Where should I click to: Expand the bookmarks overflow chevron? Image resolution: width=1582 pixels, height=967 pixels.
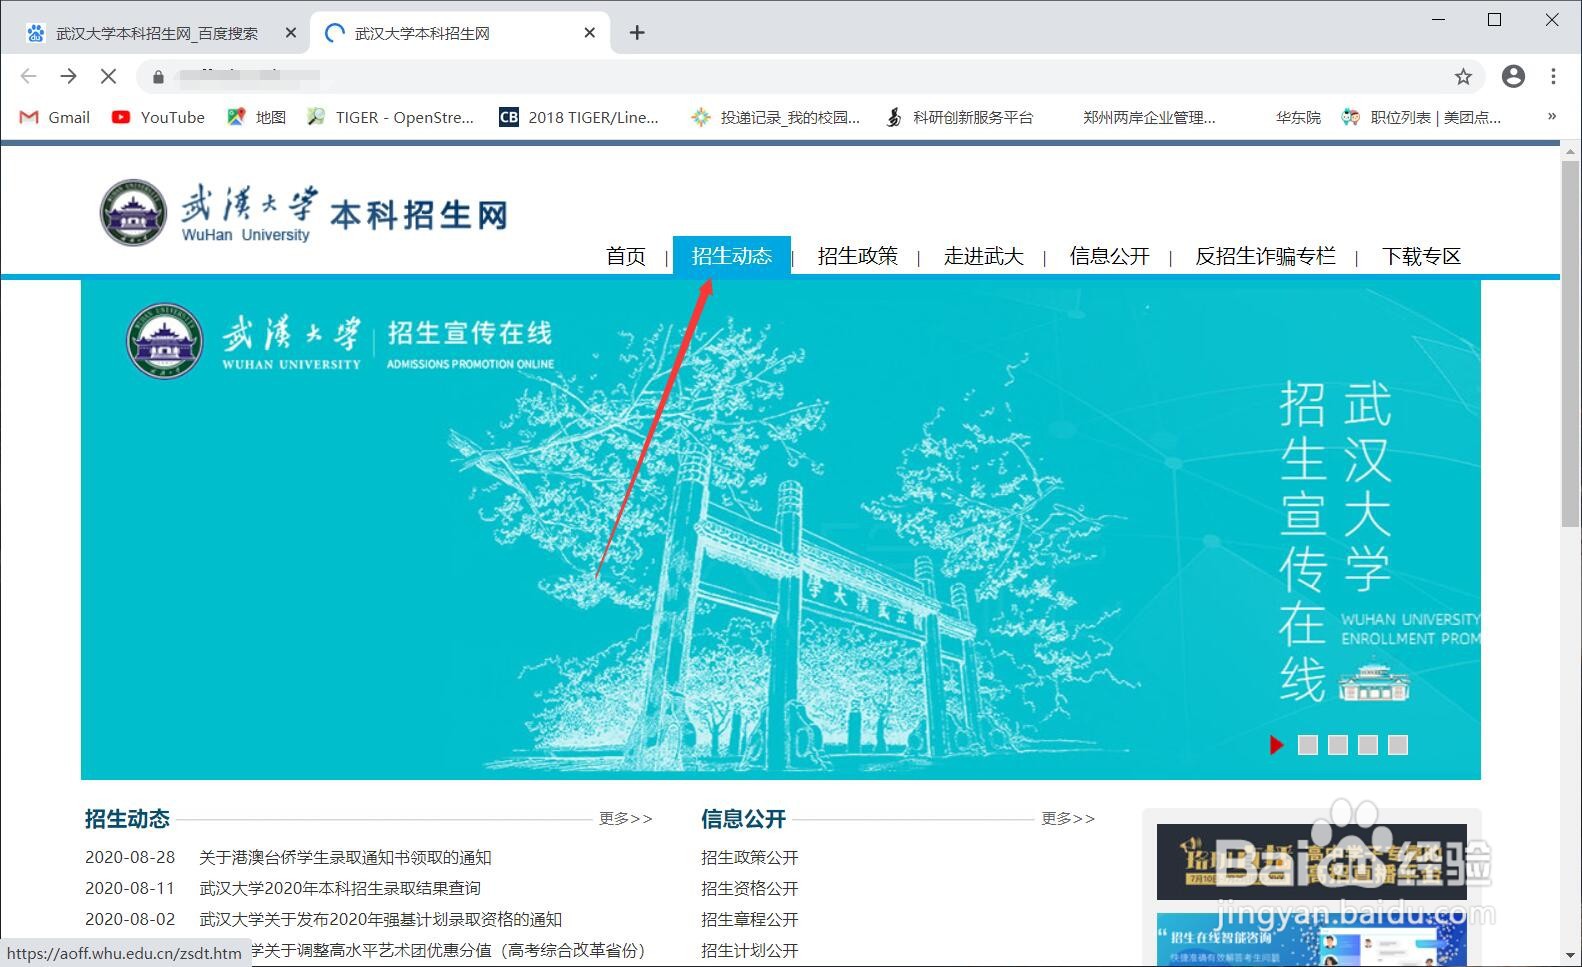(1552, 117)
